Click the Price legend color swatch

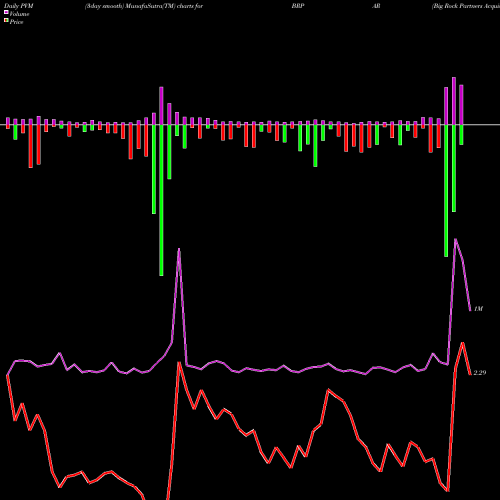(6, 20)
